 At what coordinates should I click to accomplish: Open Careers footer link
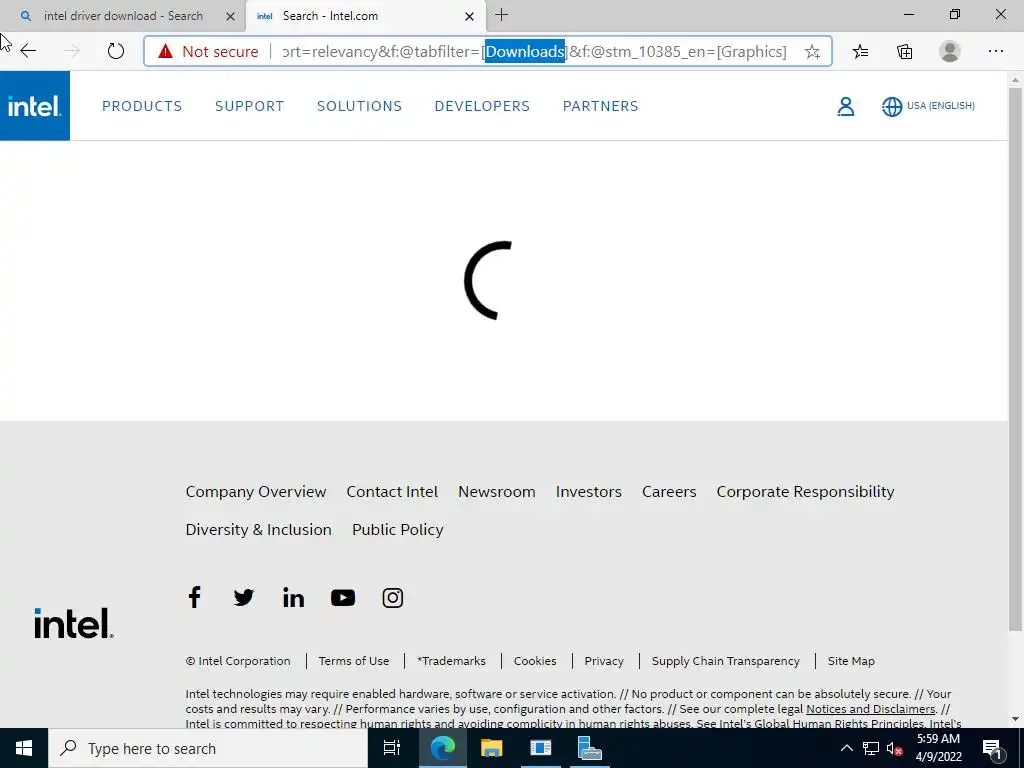pos(669,492)
